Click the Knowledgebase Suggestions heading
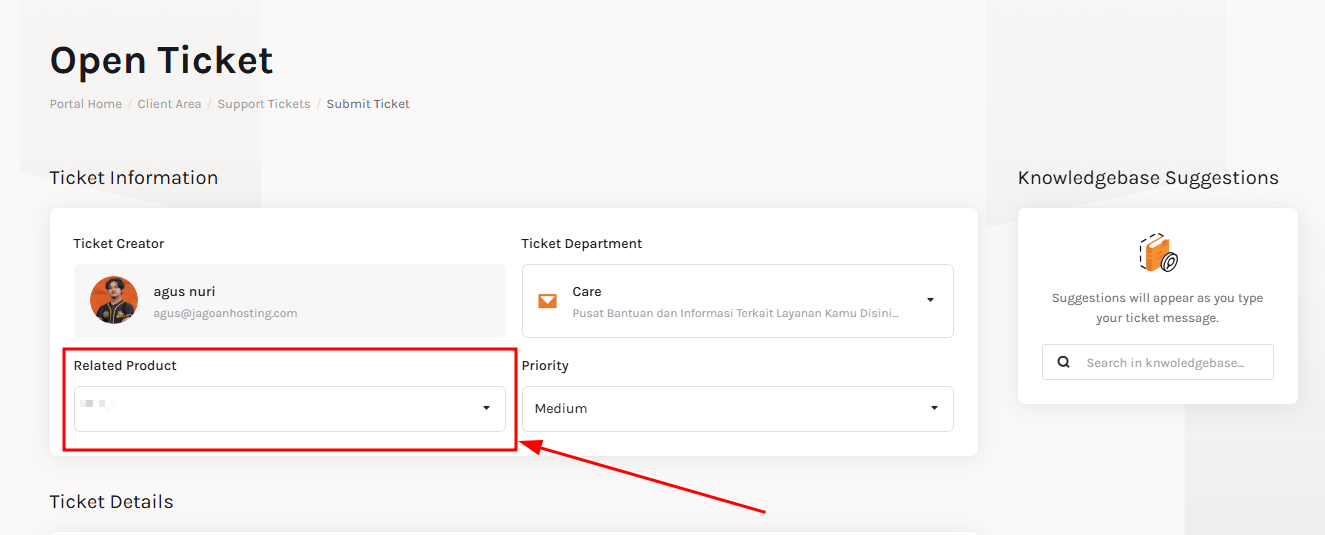1325x535 pixels. click(1148, 178)
